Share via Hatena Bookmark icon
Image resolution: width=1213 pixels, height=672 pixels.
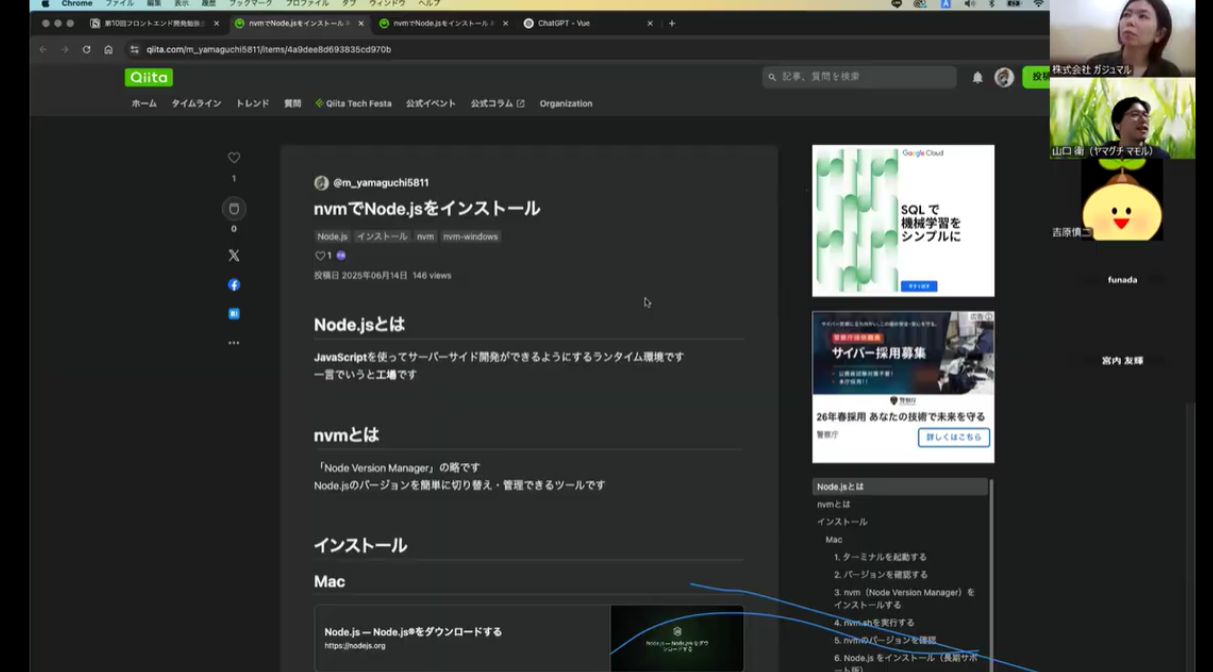coord(234,314)
